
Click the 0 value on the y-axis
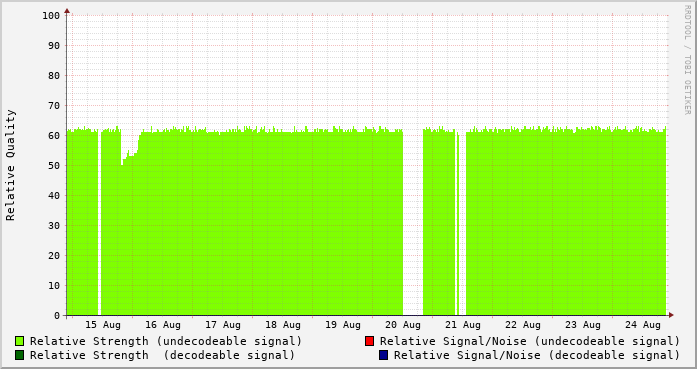click(x=57, y=316)
